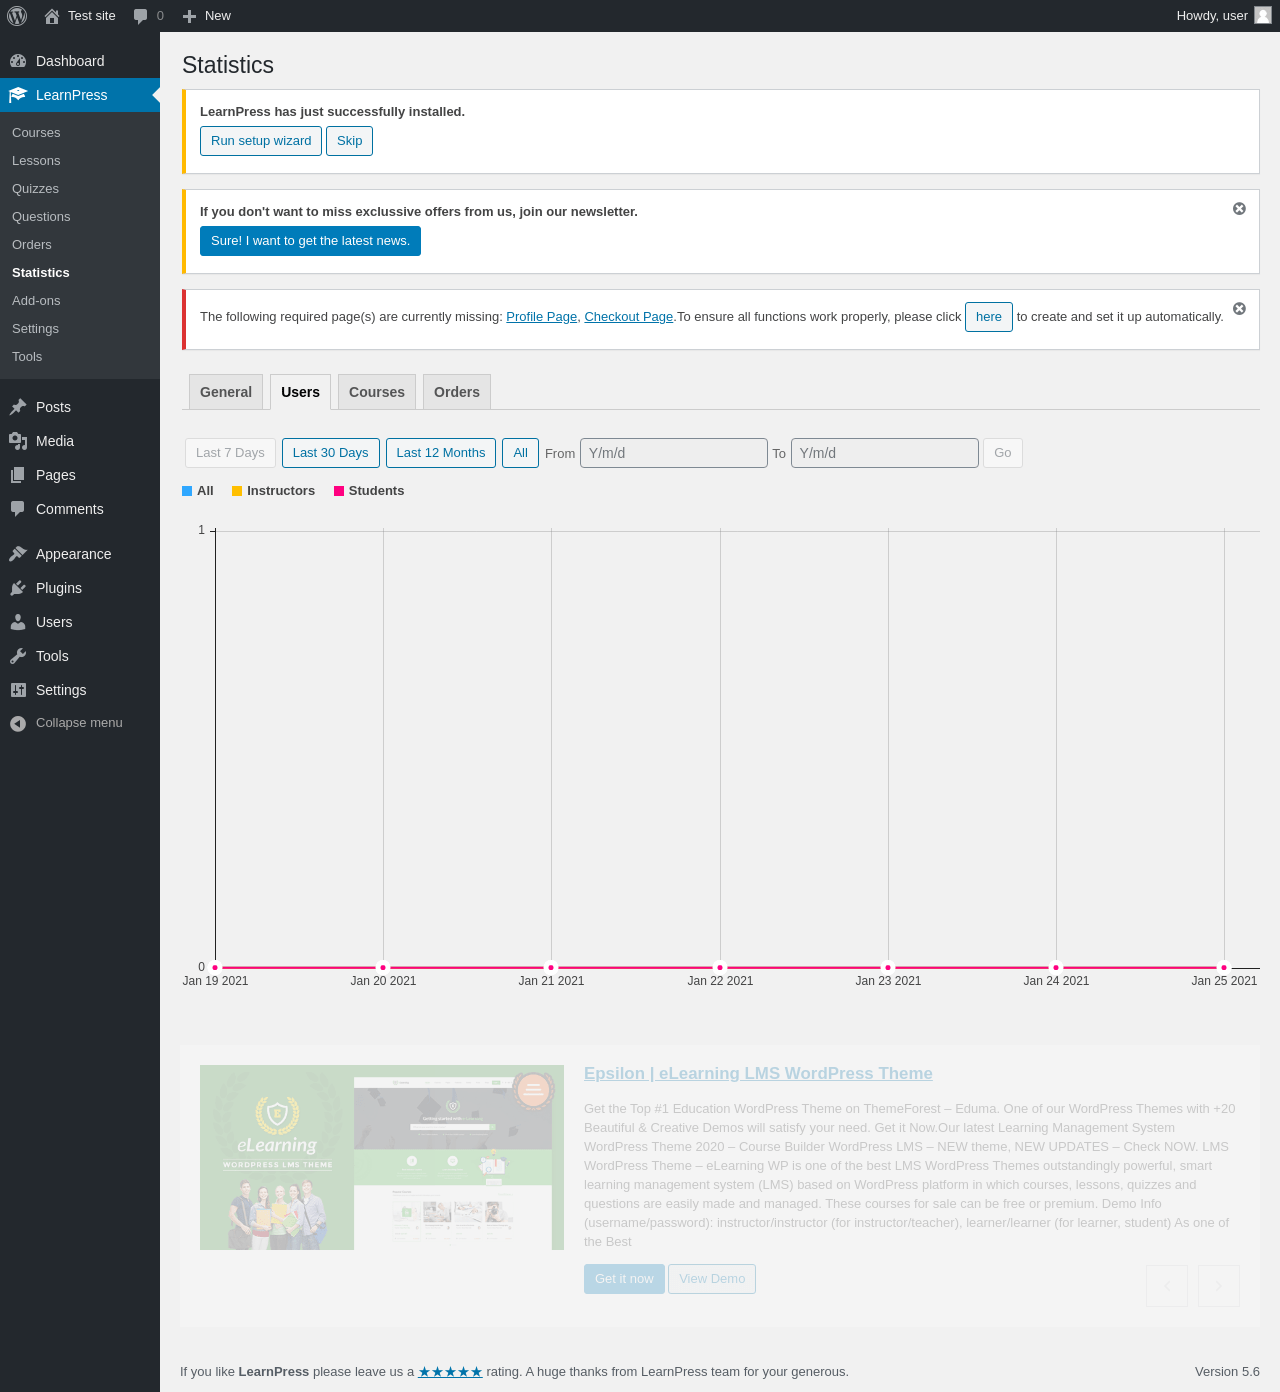The width and height of the screenshot is (1280, 1392).
Task: Click the Tools wrench icon
Action: click(18, 656)
